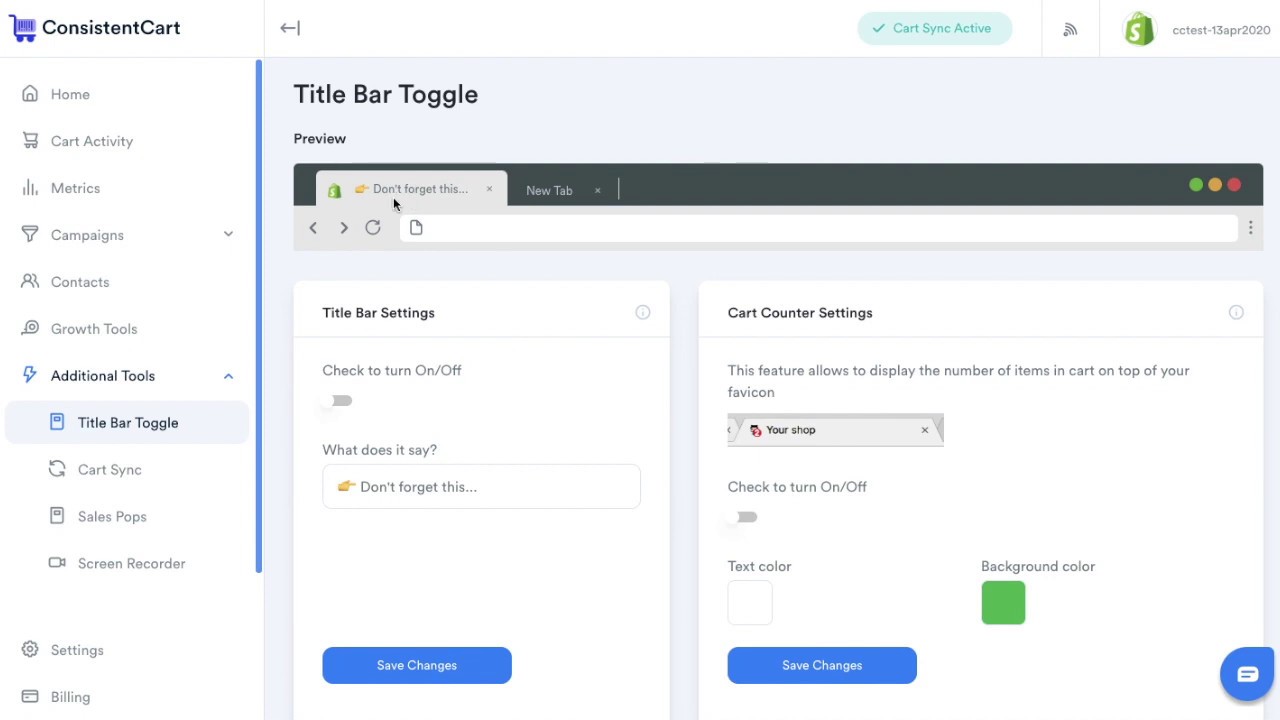The height and width of the screenshot is (720, 1280).
Task: Collapse the Additional Tools chevron
Action: (228, 376)
